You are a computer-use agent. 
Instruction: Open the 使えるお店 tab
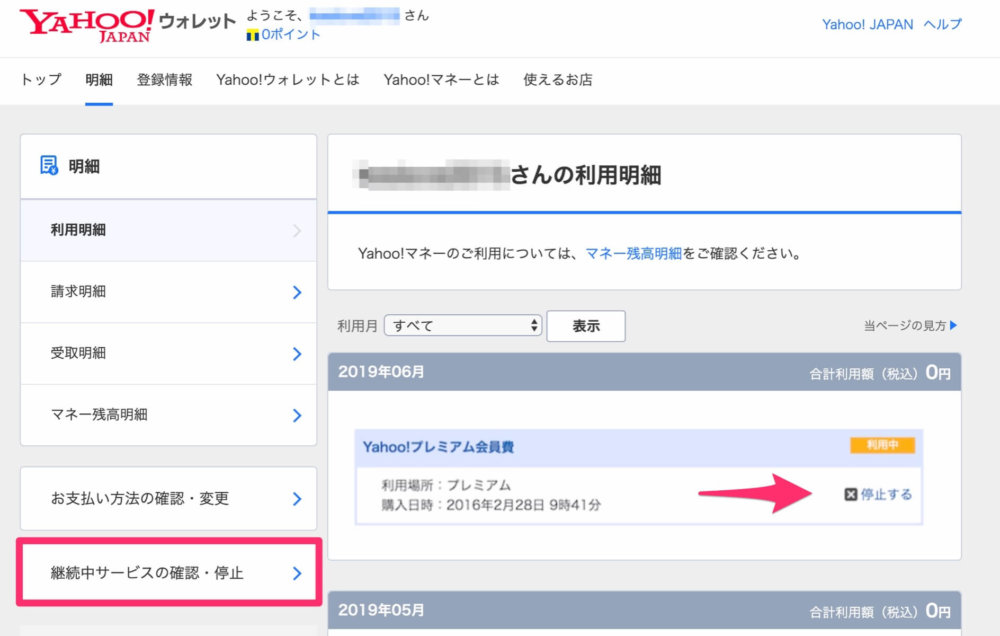pyautogui.click(x=558, y=80)
